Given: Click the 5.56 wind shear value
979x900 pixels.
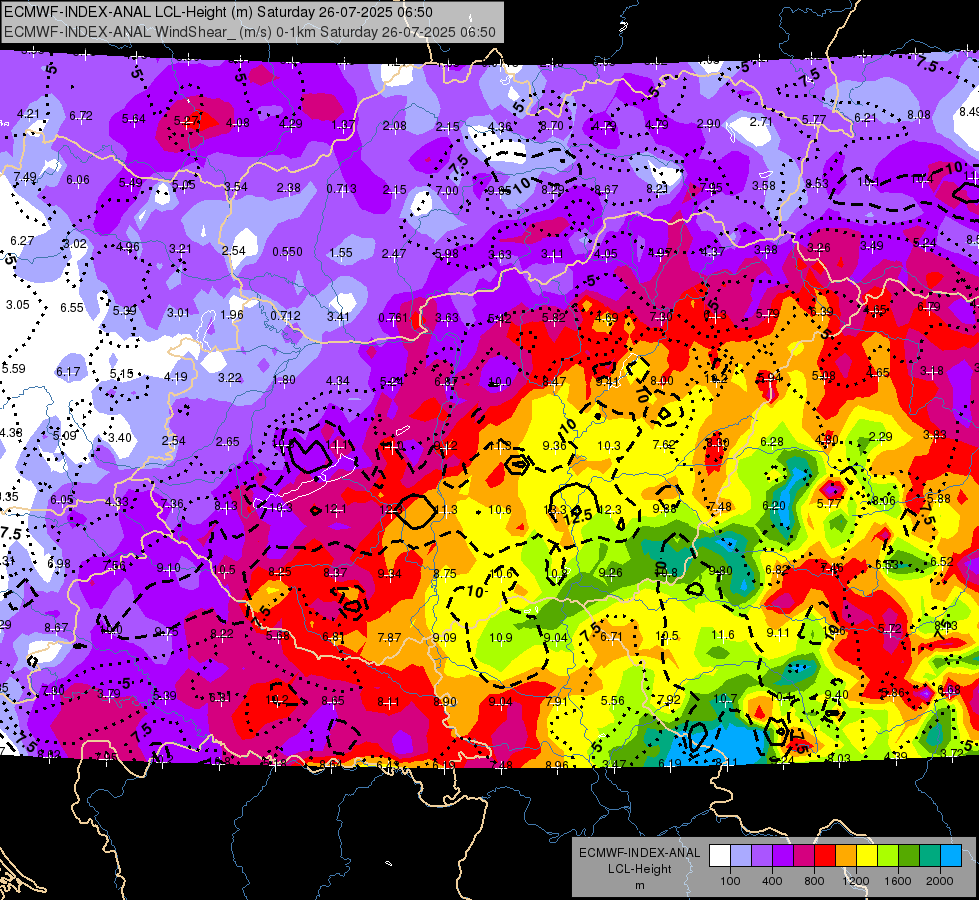Looking at the screenshot, I should pyautogui.click(x=612, y=701).
